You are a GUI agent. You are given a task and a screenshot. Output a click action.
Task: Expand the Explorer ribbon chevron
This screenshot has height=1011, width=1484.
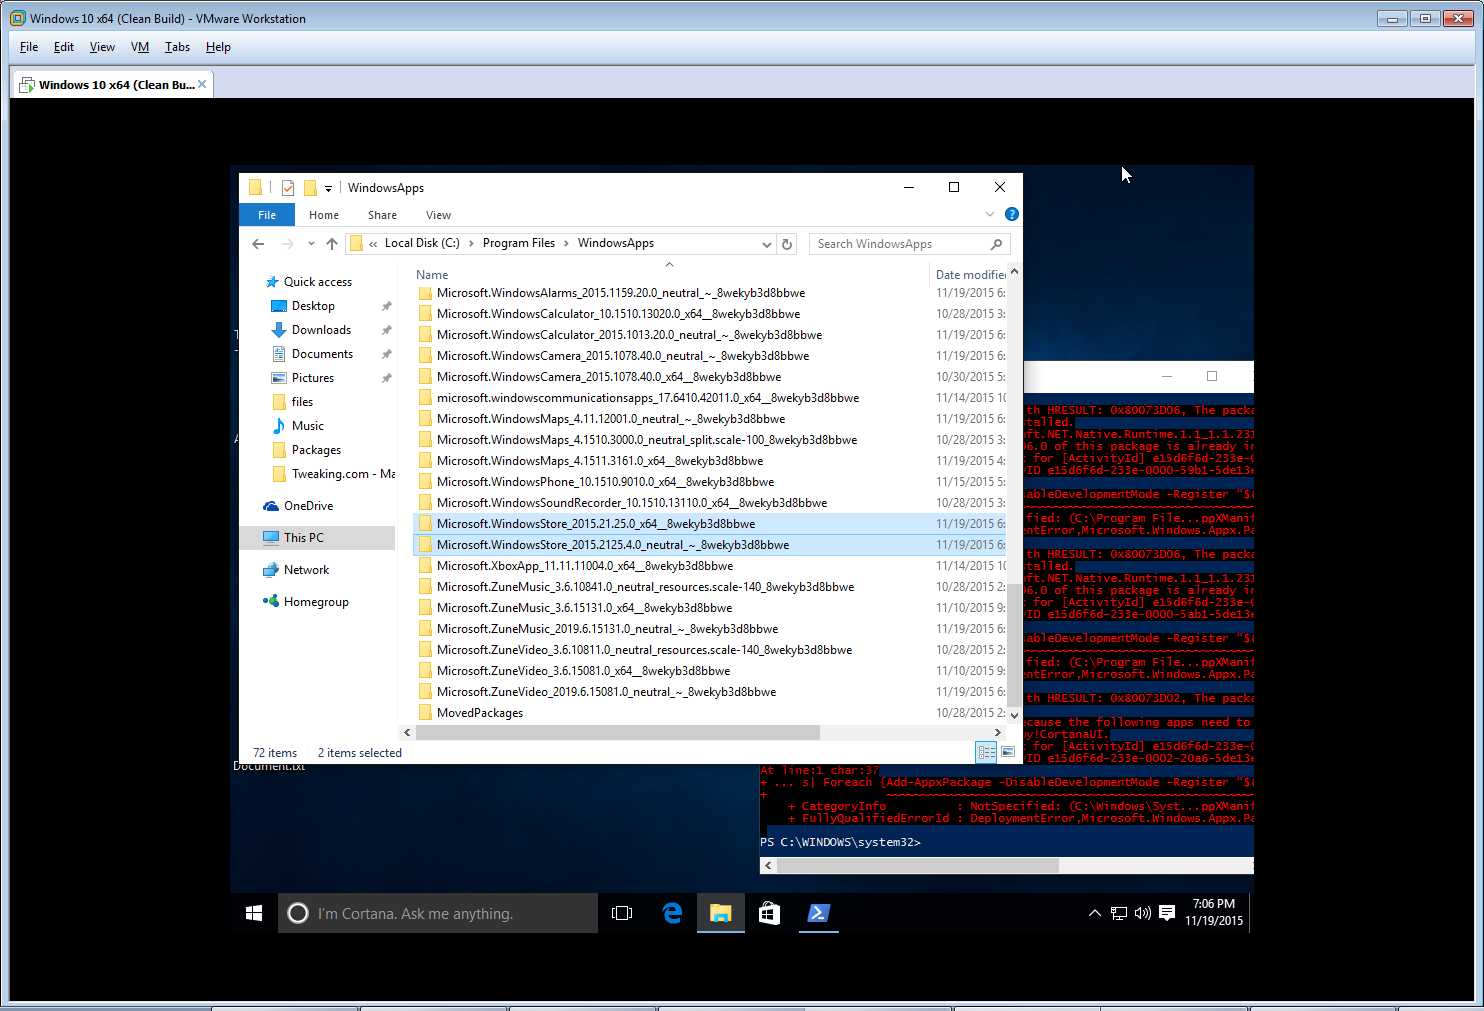[990, 214]
